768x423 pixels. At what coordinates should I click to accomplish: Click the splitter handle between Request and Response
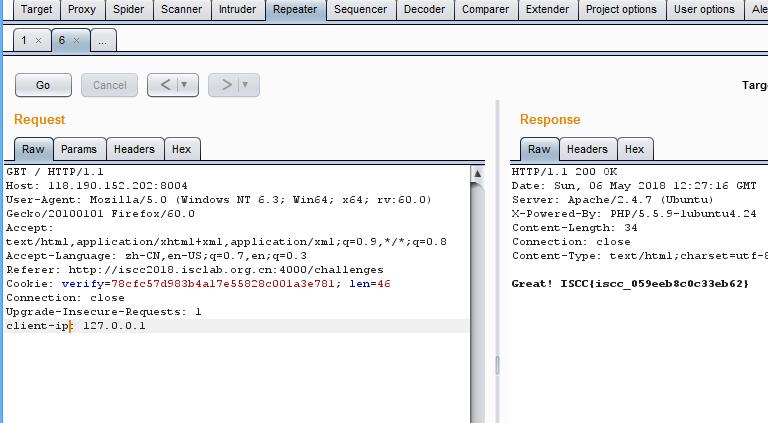pyautogui.click(x=498, y=365)
